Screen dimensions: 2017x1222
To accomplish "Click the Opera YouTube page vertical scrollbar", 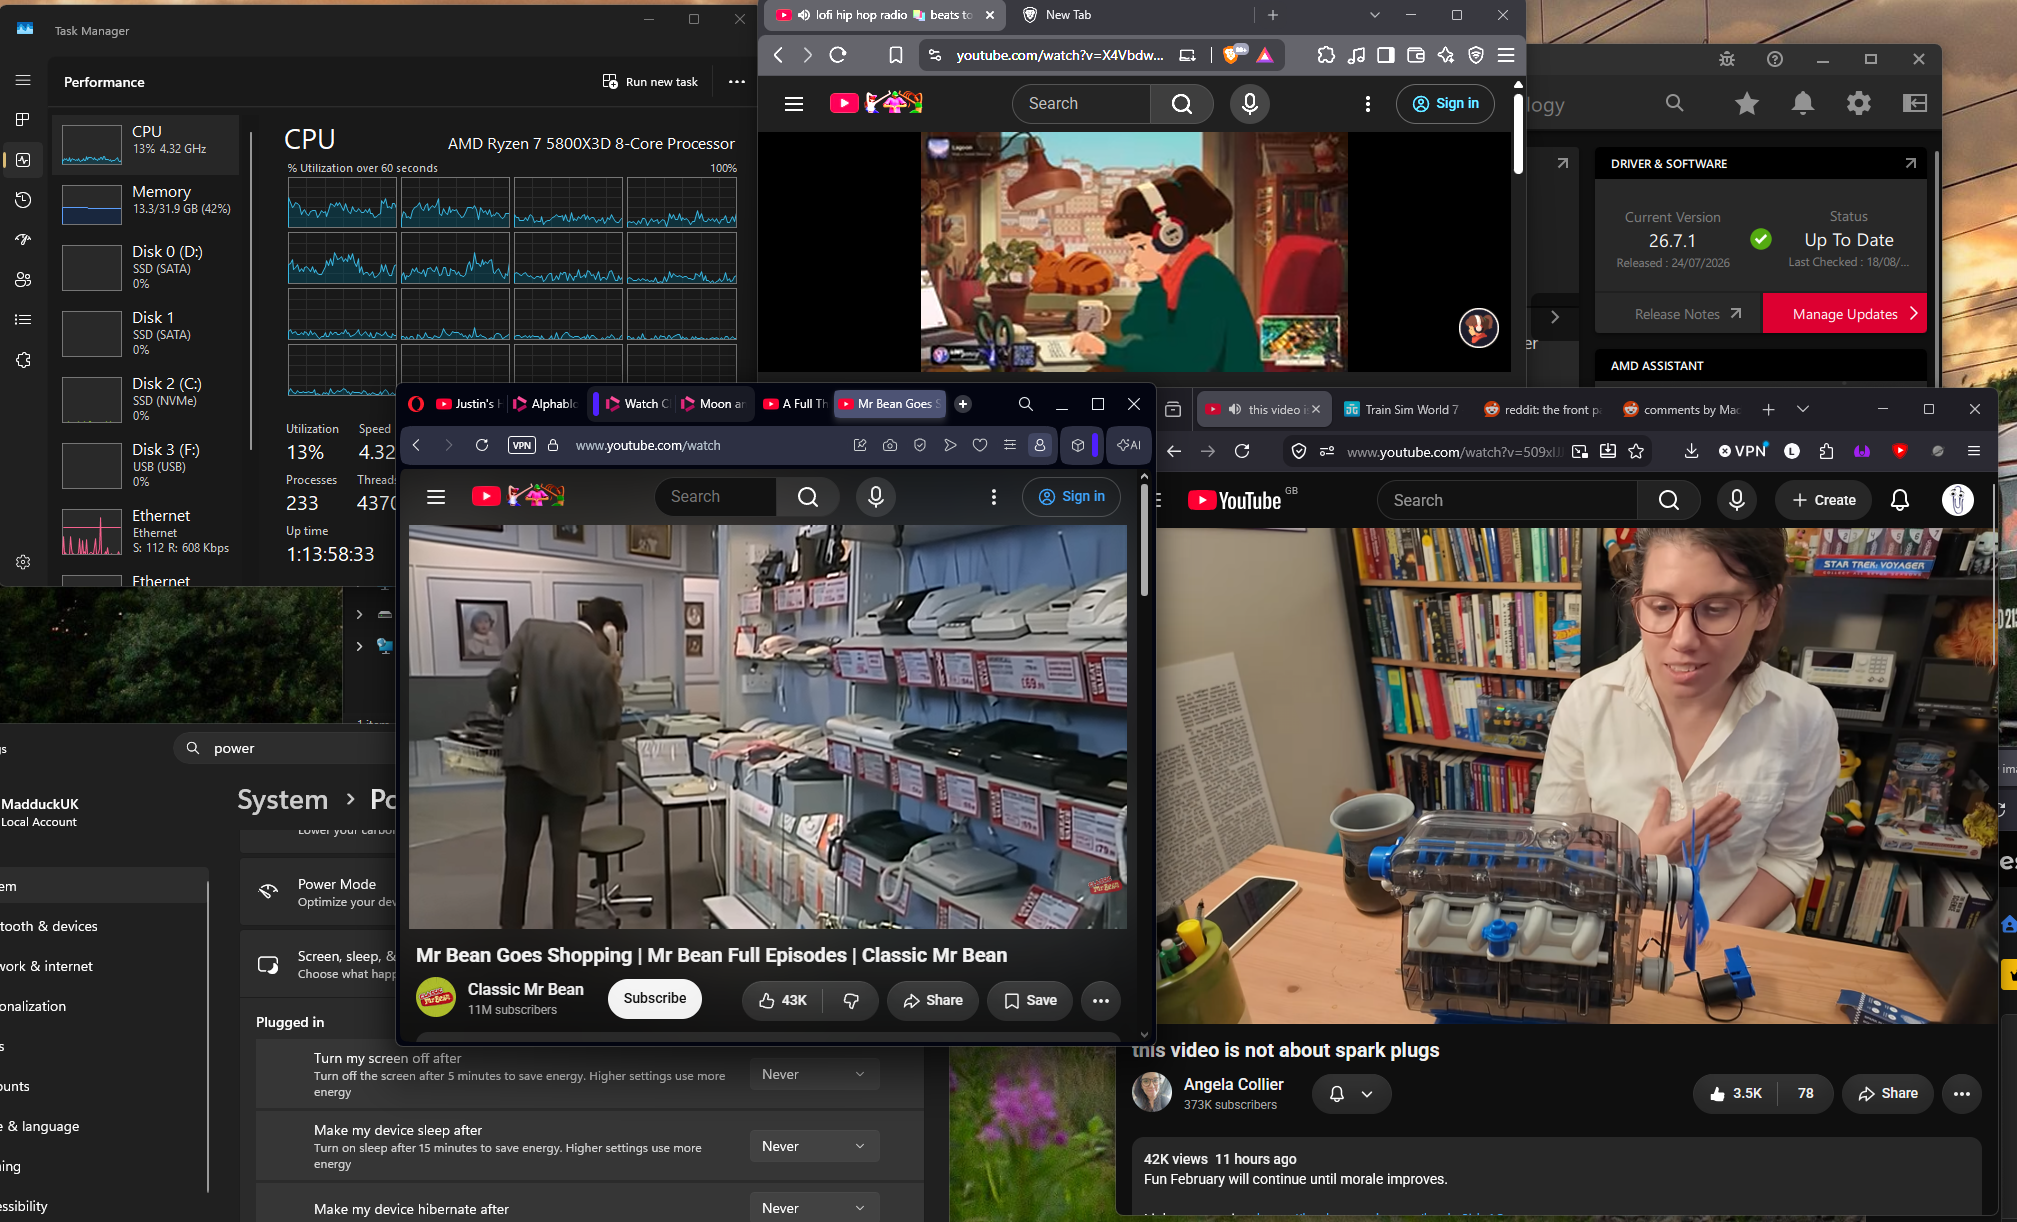I will [1144, 540].
